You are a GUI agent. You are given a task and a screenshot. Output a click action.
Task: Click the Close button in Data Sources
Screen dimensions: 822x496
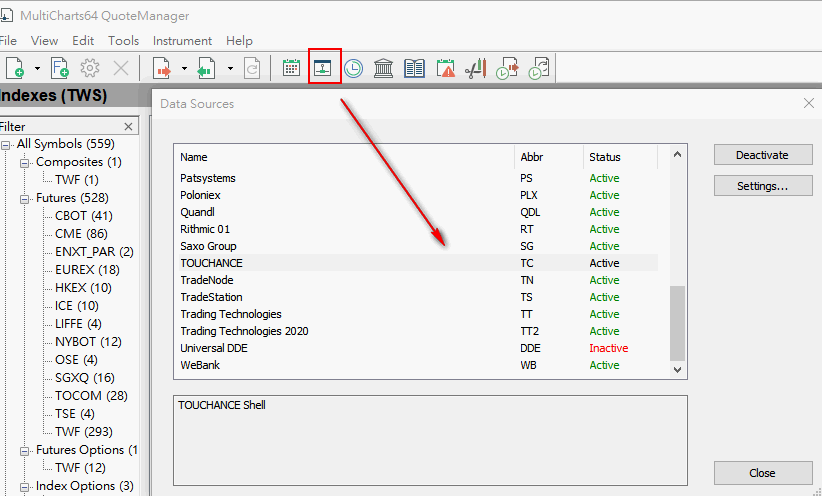[x=763, y=473]
